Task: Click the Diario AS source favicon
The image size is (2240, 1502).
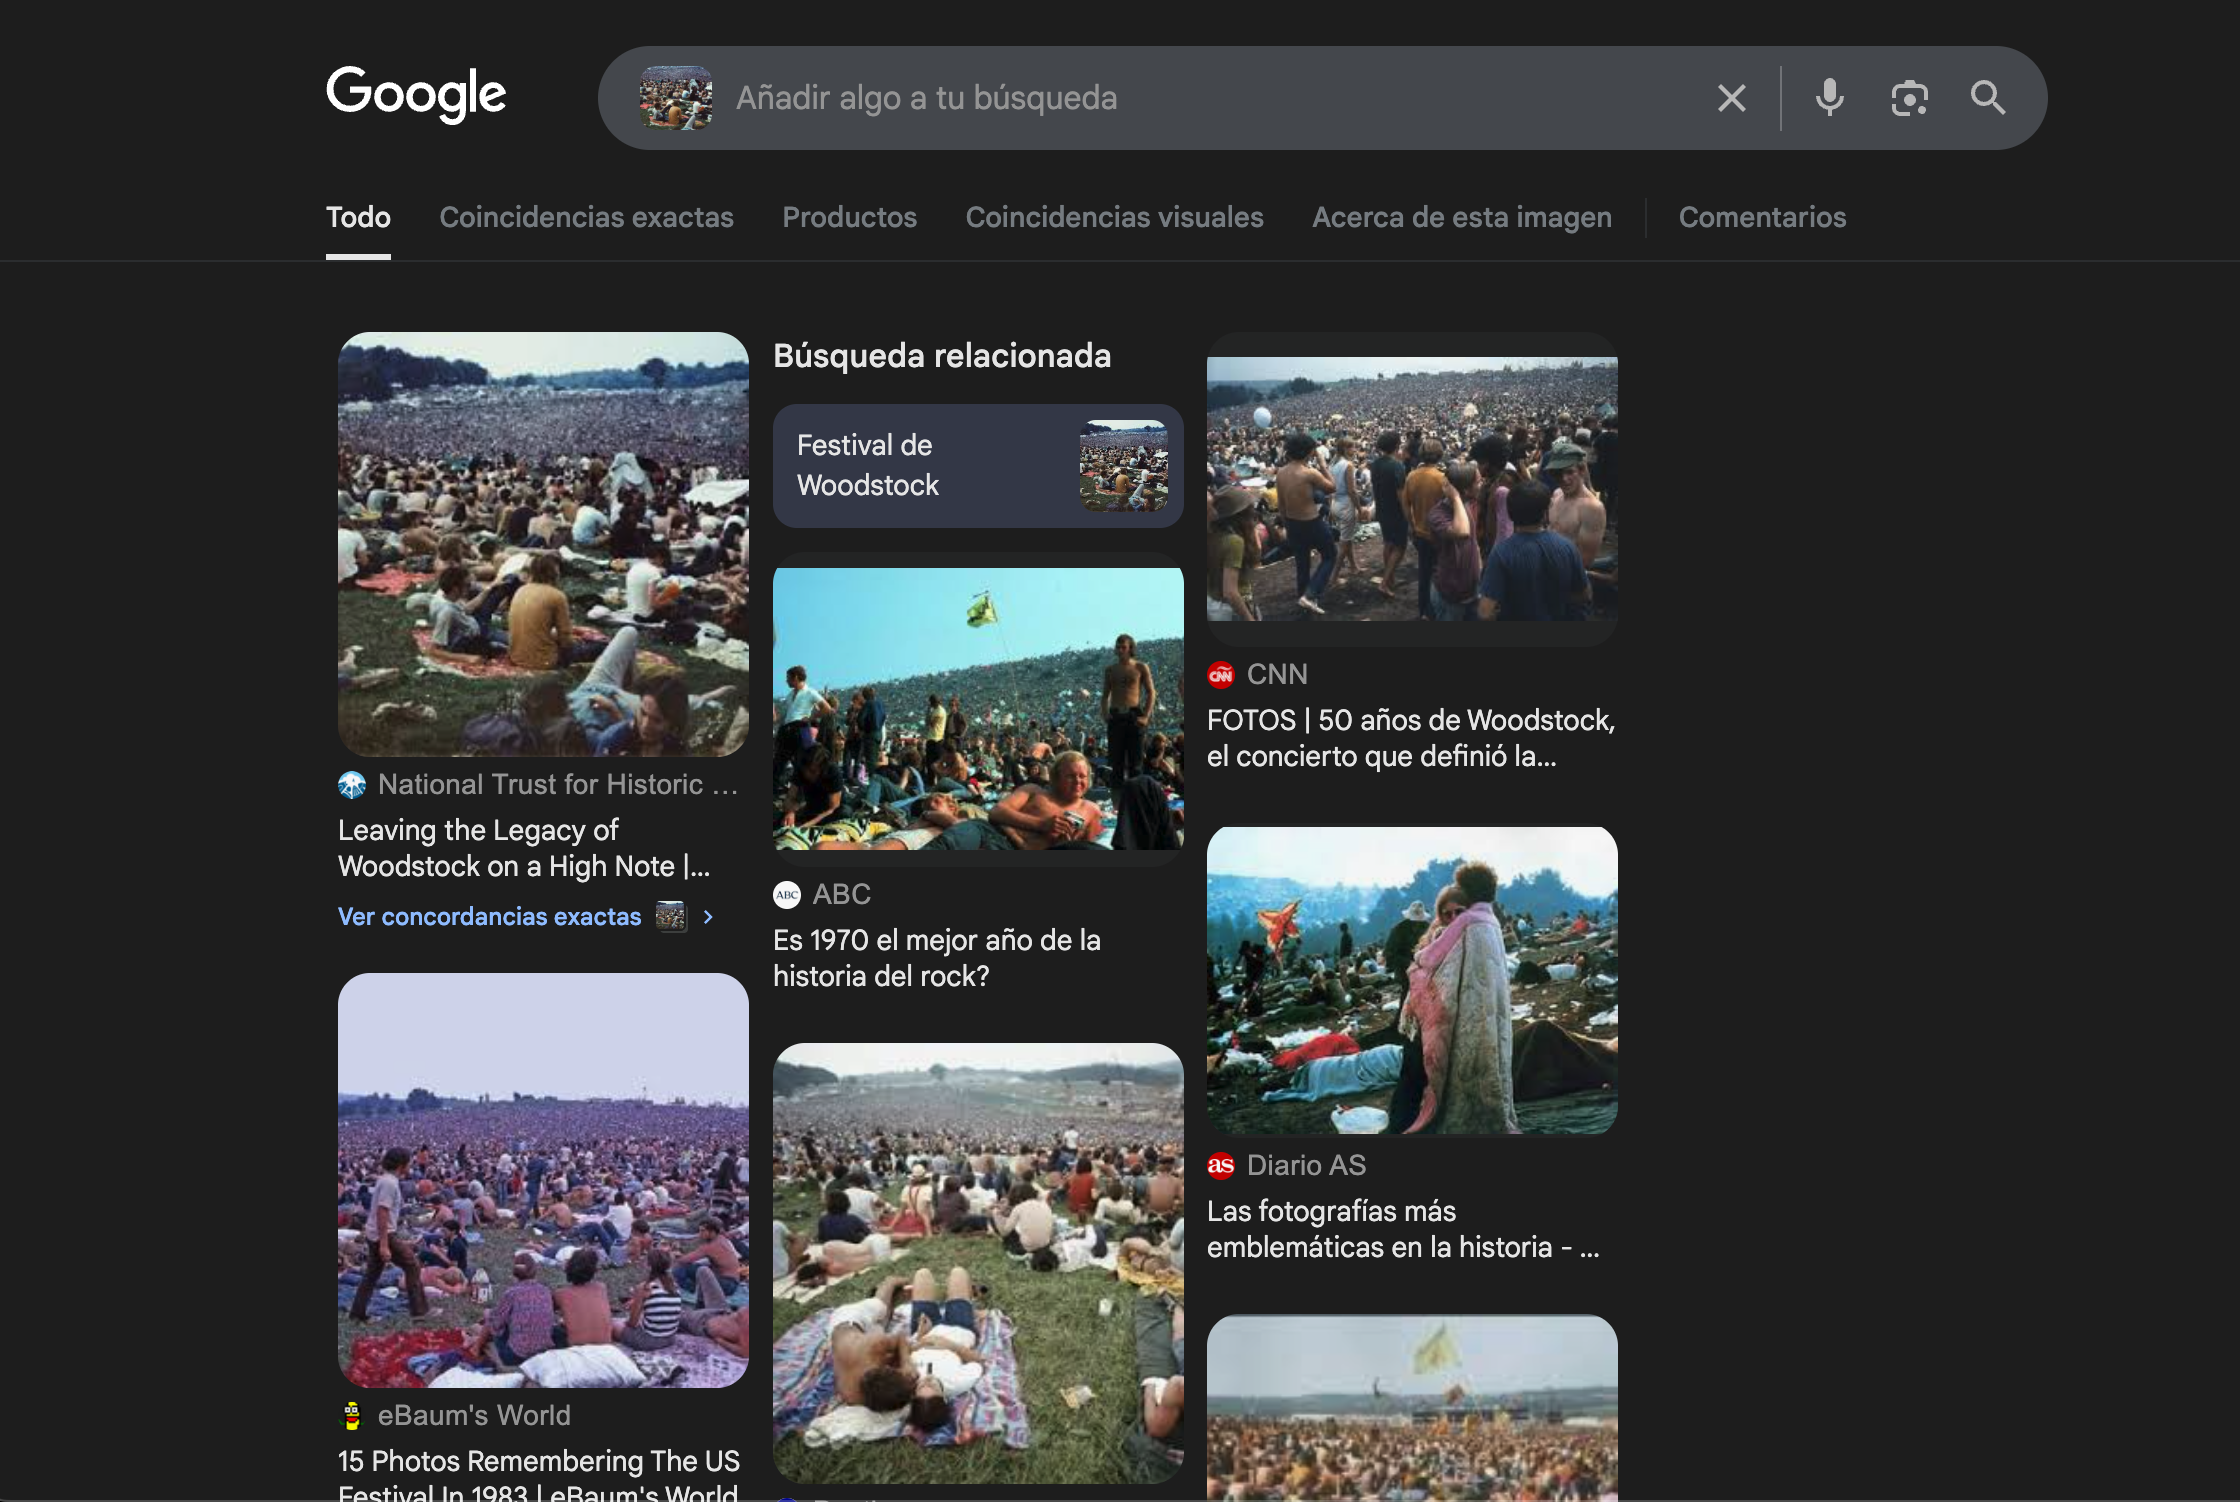Action: click(x=1220, y=1165)
